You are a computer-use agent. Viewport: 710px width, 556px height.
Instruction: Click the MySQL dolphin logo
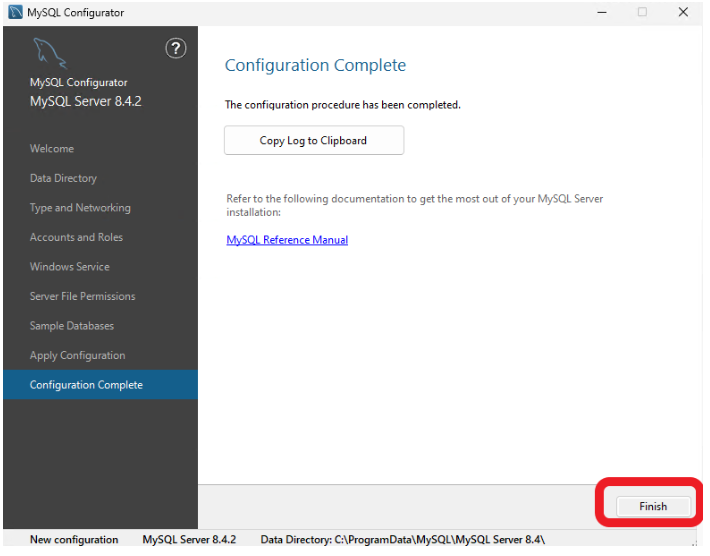pyautogui.click(x=50, y=54)
